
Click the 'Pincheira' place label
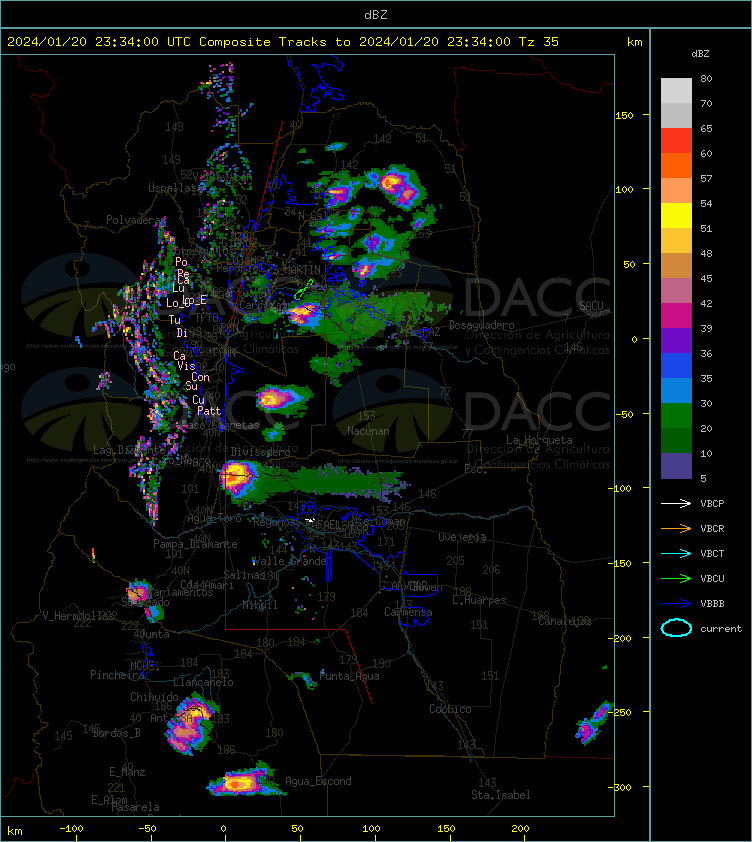click(117, 674)
